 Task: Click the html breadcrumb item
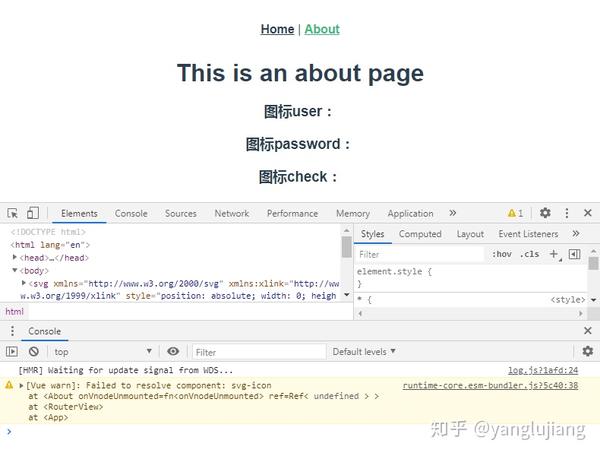point(15,311)
